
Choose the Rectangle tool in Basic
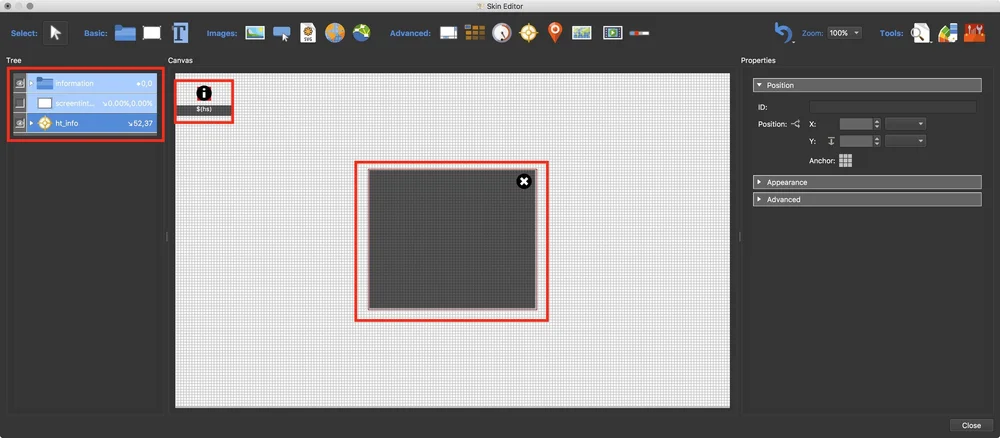tap(152, 33)
